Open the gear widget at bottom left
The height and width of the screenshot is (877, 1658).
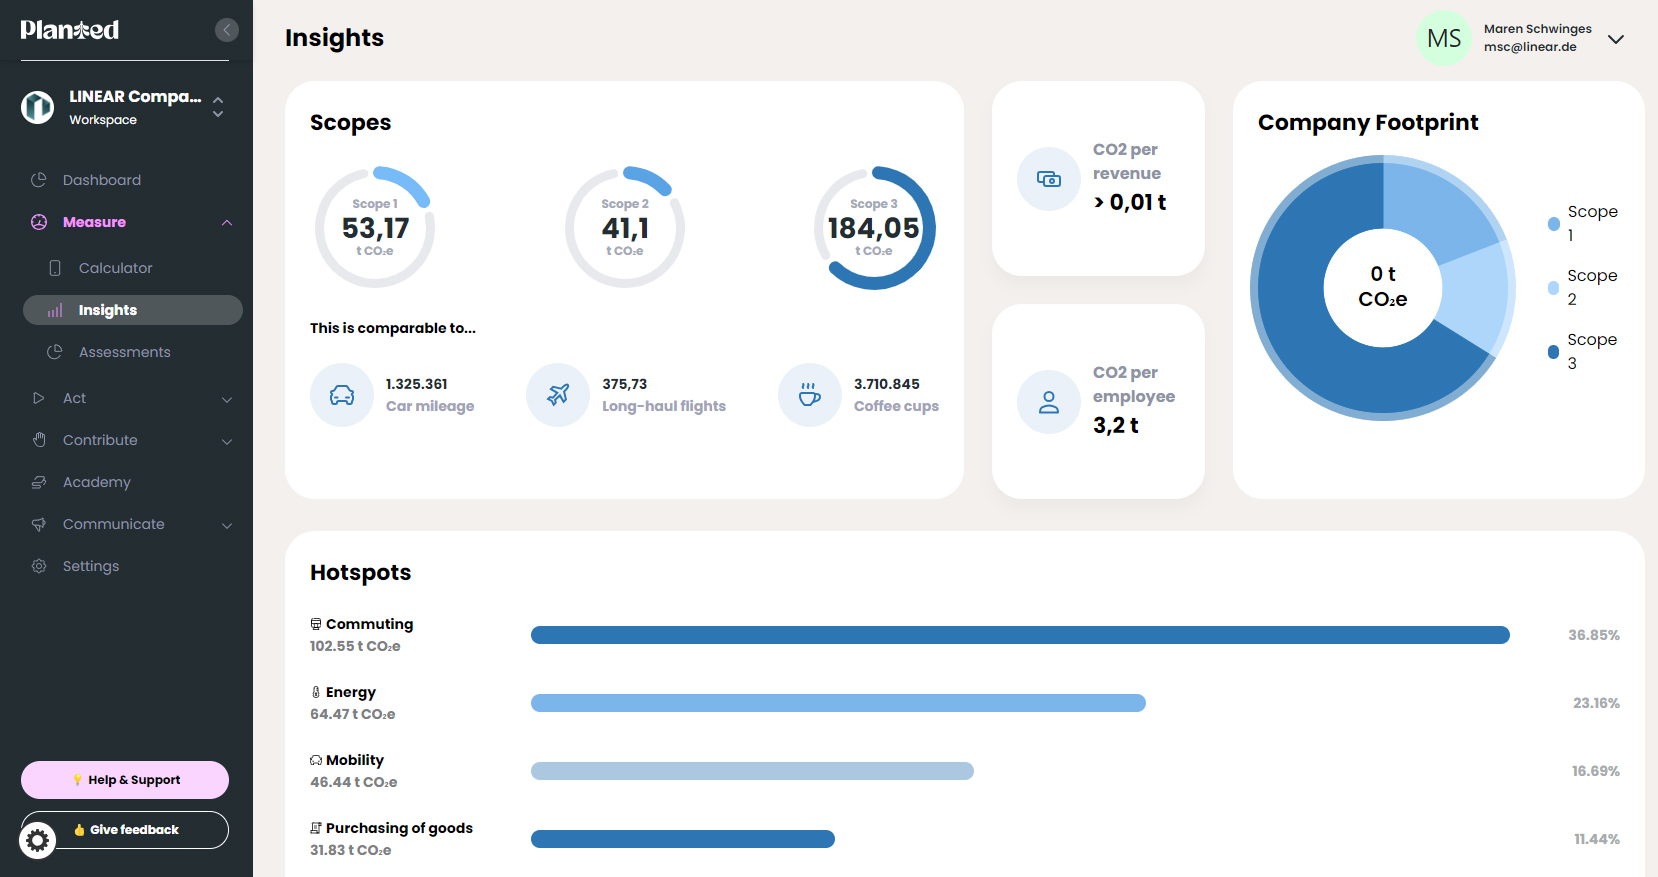38,841
